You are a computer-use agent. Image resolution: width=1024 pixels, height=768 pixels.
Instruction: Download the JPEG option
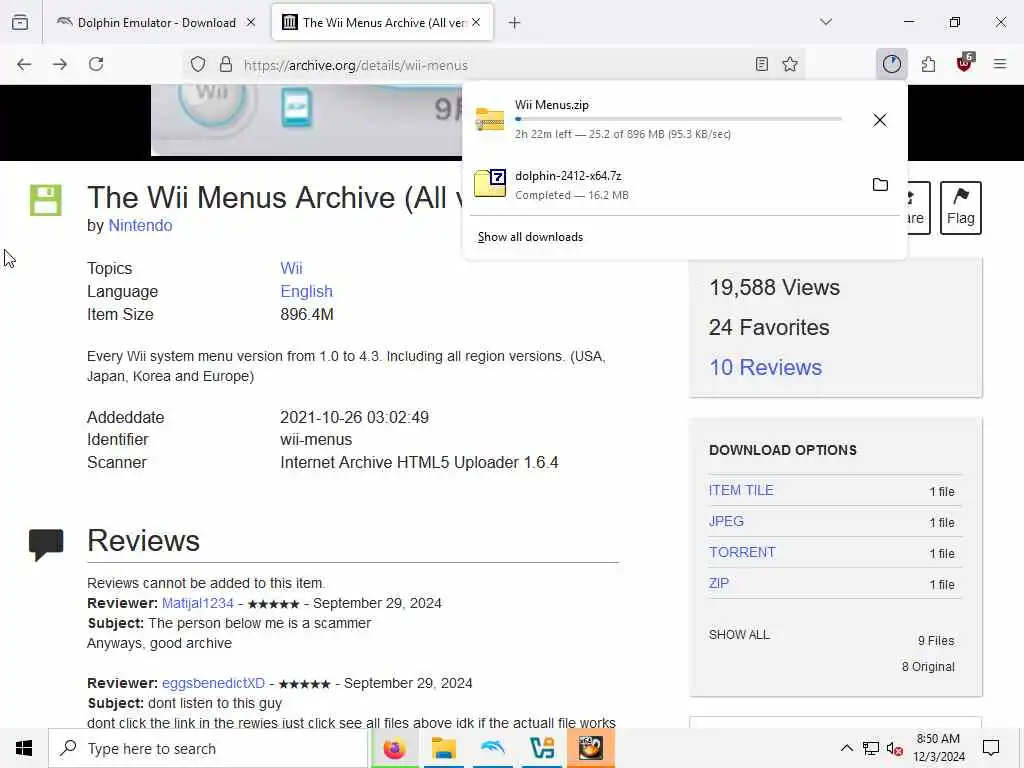click(x=726, y=521)
